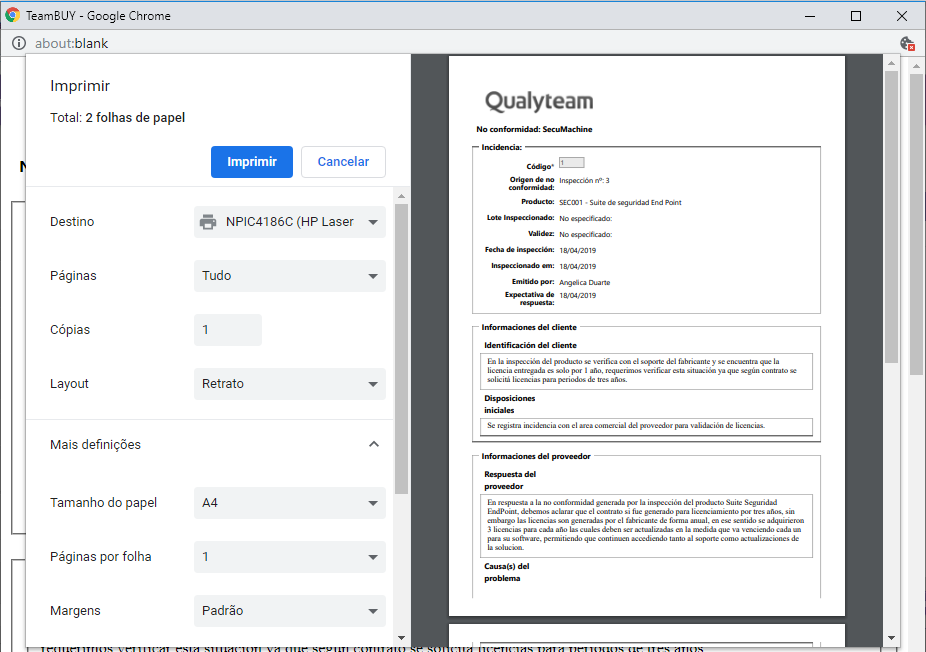Click 'Inspección nº: 3' text in preview
Image resolution: width=926 pixels, height=652 pixels.
tap(584, 181)
